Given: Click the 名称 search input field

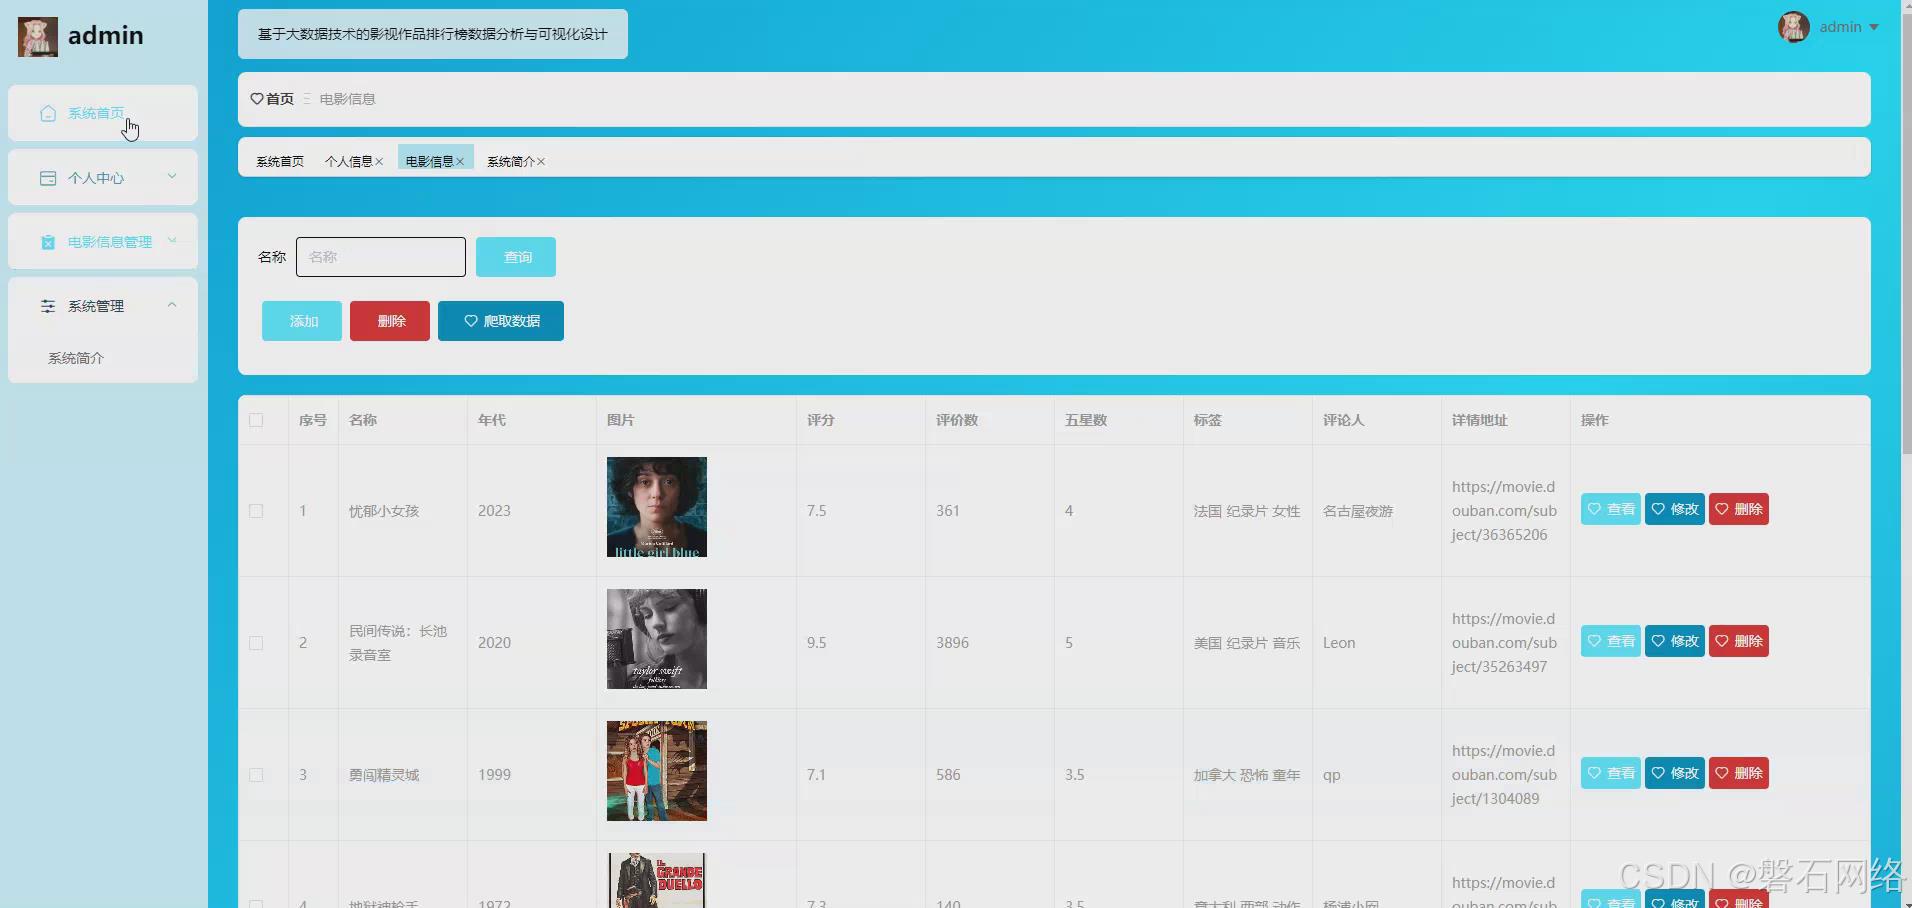Looking at the screenshot, I should (x=381, y=257).
